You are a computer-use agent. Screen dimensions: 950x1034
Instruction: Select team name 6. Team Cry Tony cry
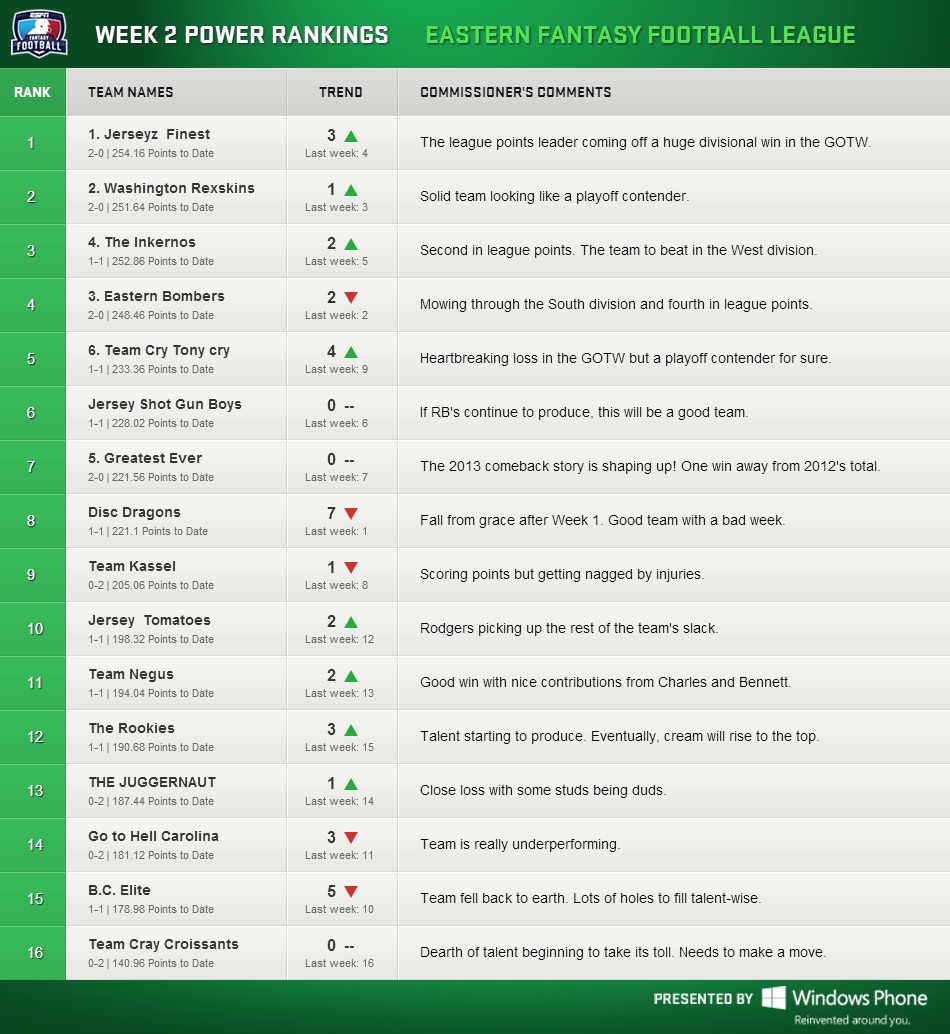coord(159,350)
